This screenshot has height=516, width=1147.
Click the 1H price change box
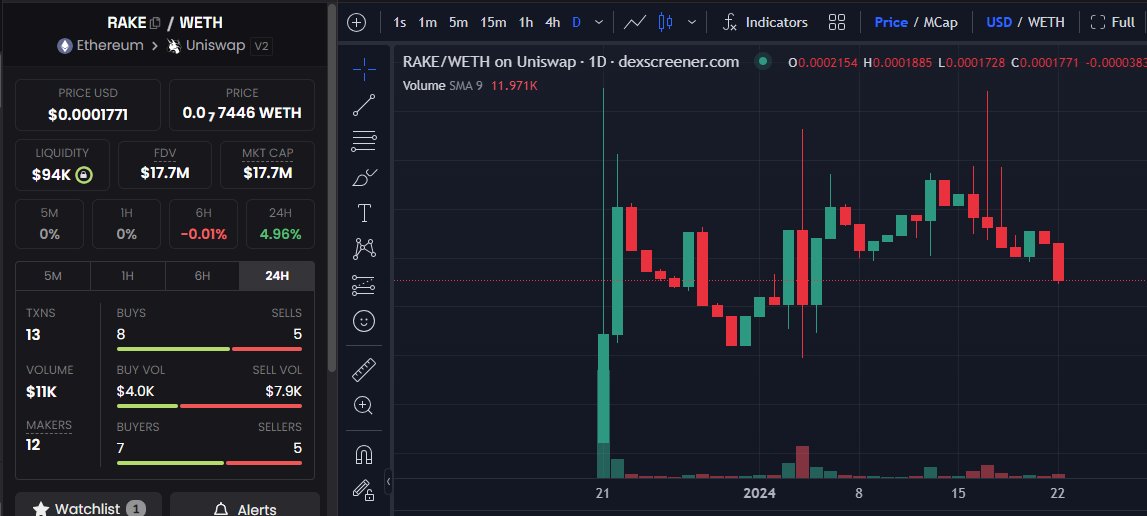point(127,224)
